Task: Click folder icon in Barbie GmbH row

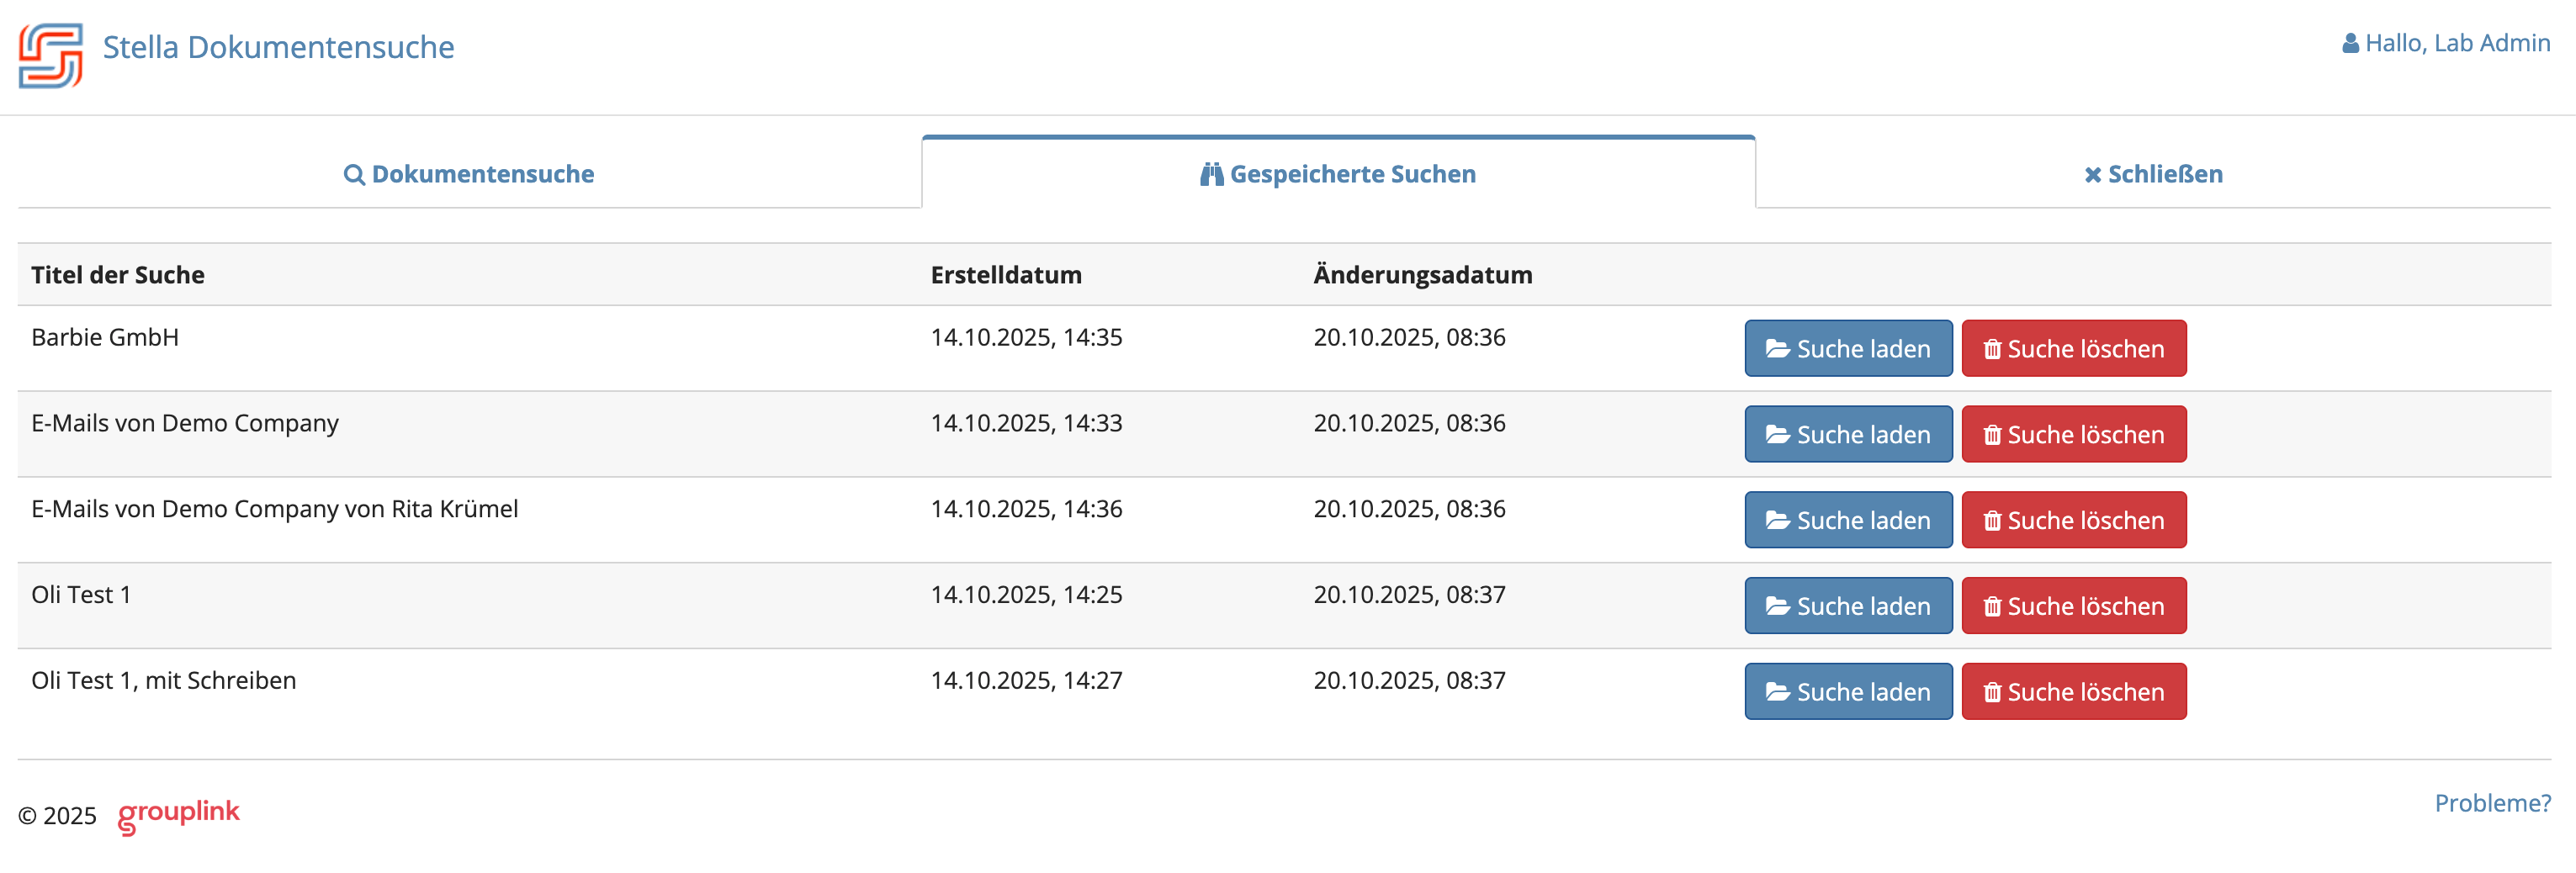Action: click(x=1777, y=349)
